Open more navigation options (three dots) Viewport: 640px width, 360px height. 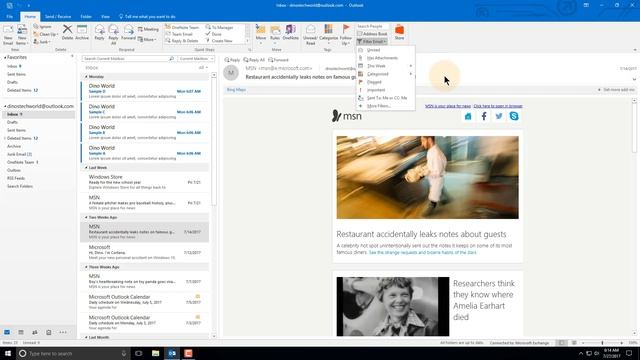click(63, 332)
